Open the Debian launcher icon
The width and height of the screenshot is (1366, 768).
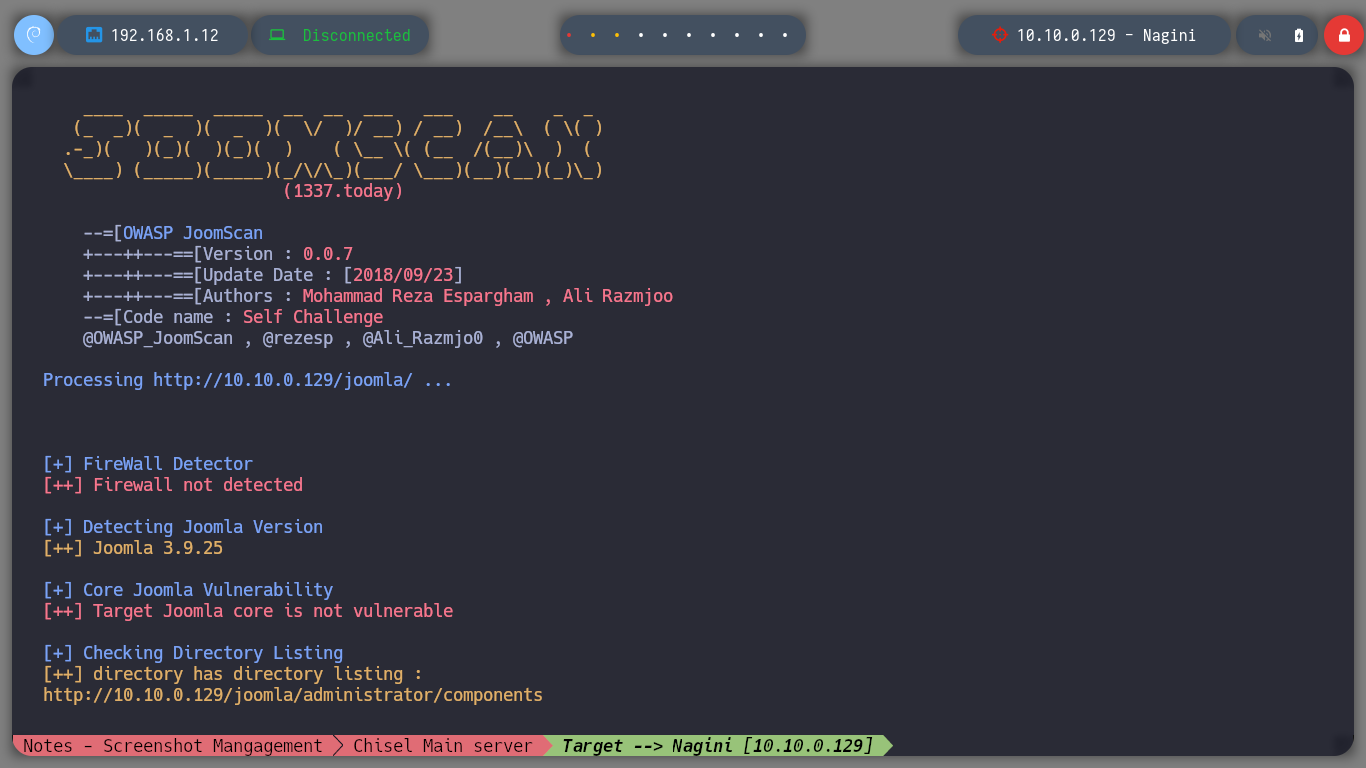(x=33, y=35)
